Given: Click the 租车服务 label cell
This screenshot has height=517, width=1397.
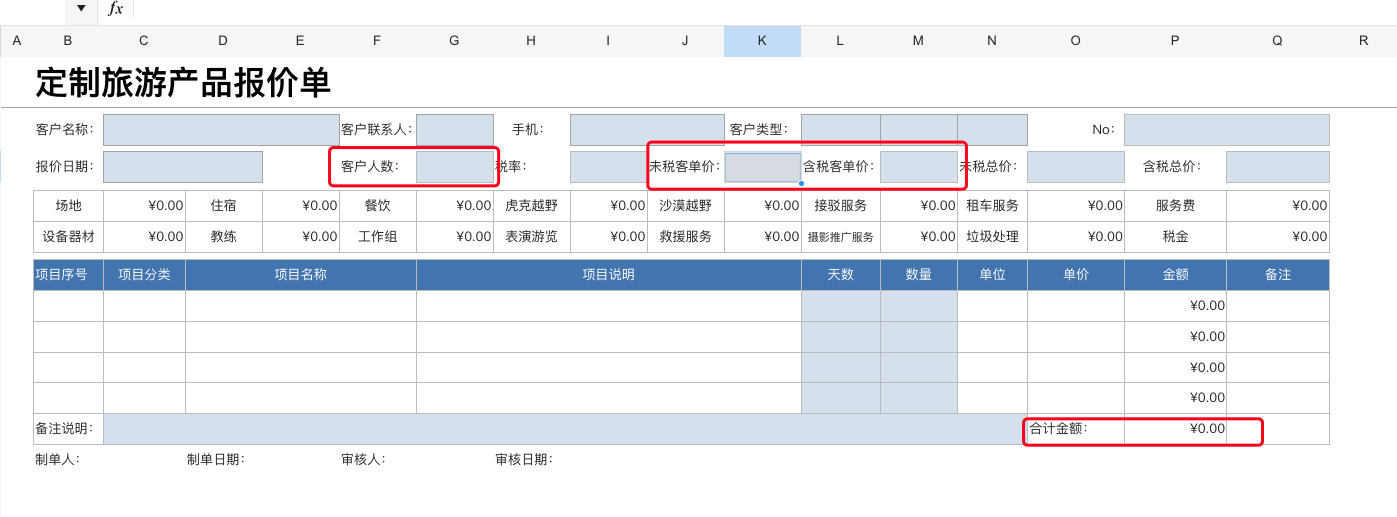Looking at the screenshot, I should pyautogui.click(x=992, y=206).
